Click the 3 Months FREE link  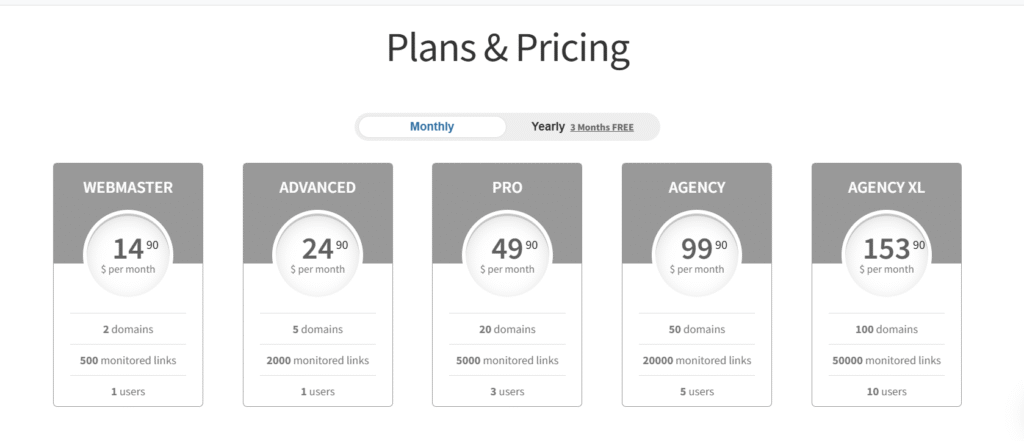[601, 128]
